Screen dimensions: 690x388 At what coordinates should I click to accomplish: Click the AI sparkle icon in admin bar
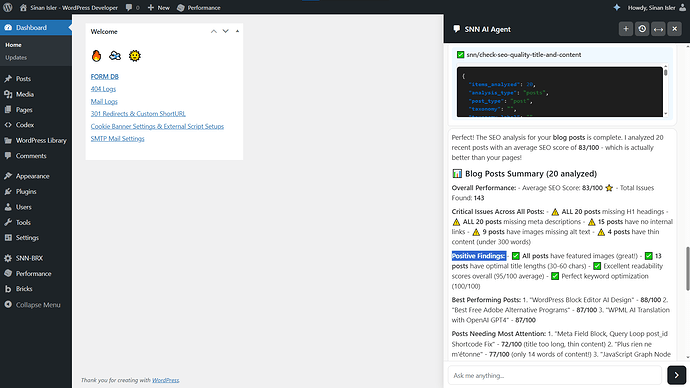click(617, 7)
